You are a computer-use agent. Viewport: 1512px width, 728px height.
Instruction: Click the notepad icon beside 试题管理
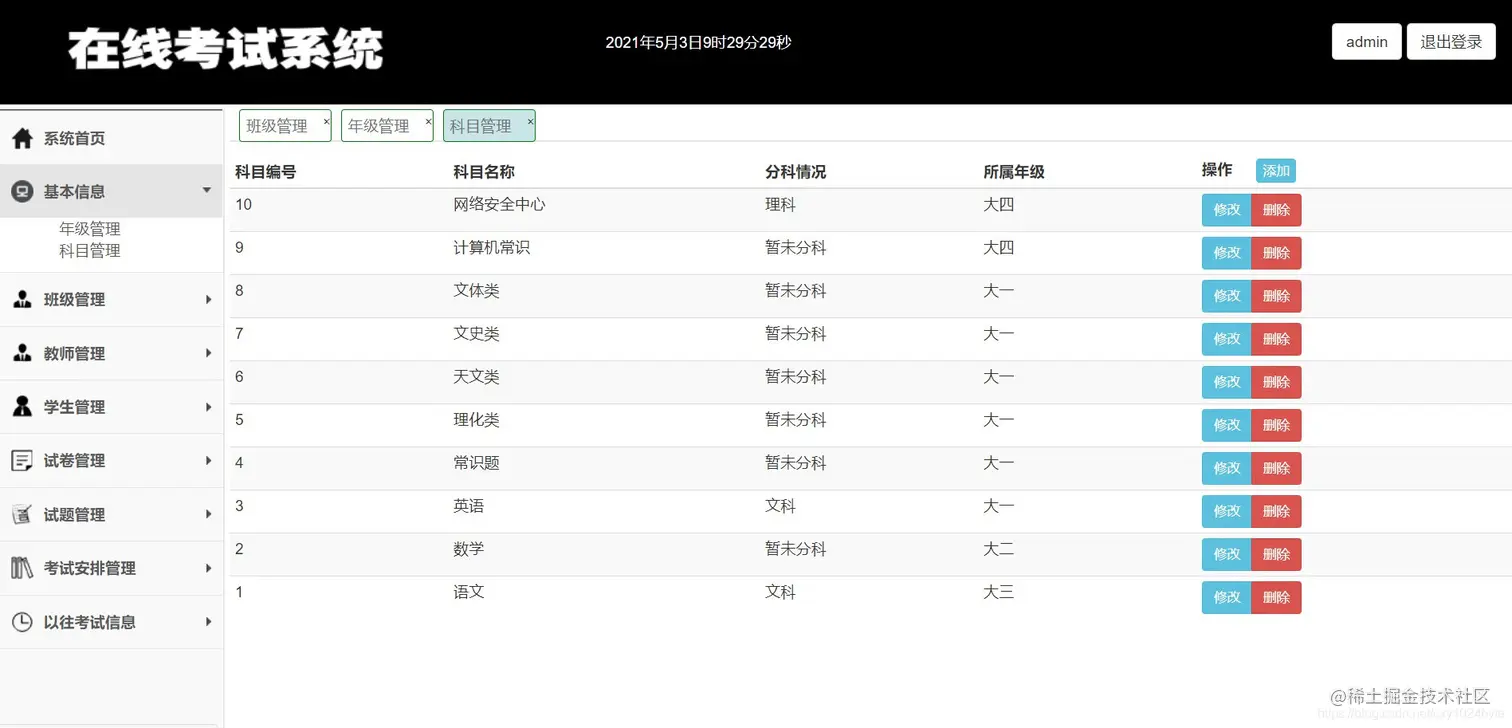(22, 514)
